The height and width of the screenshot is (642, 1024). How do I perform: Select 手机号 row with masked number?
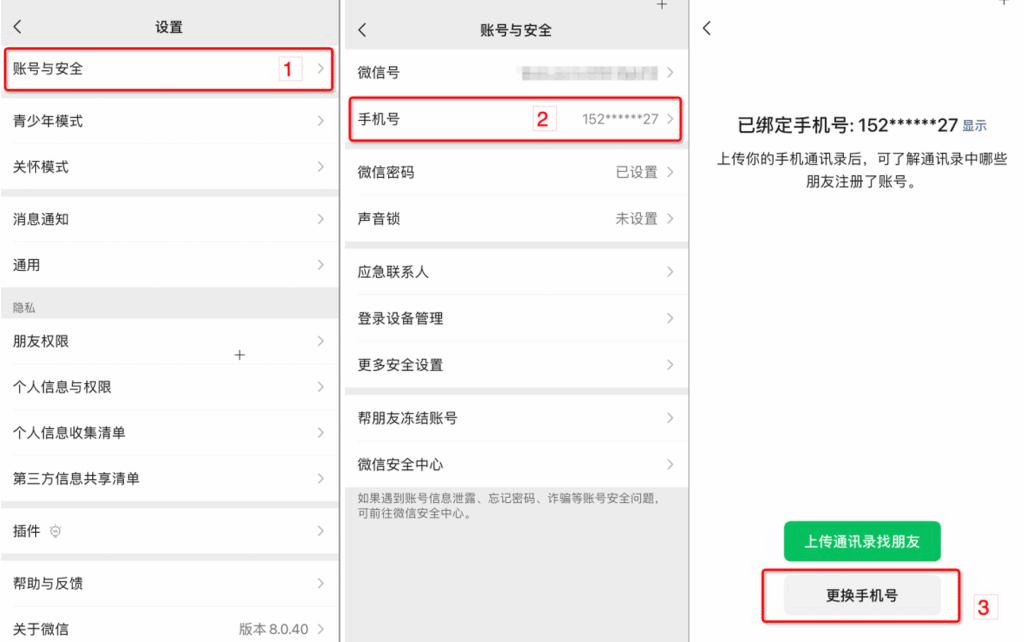click(515, 119)
